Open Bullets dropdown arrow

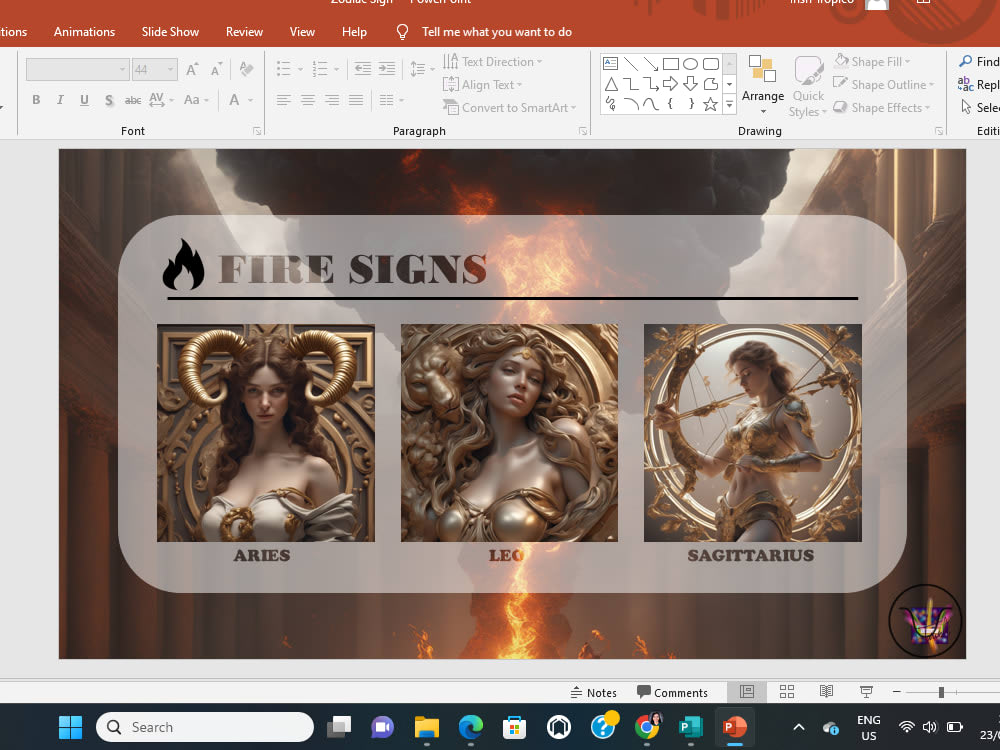pos(300,70)
